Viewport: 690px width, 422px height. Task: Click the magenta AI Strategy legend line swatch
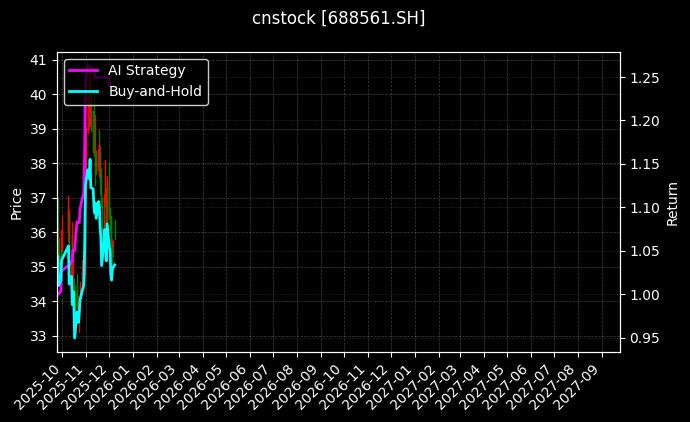coord(84,70)
